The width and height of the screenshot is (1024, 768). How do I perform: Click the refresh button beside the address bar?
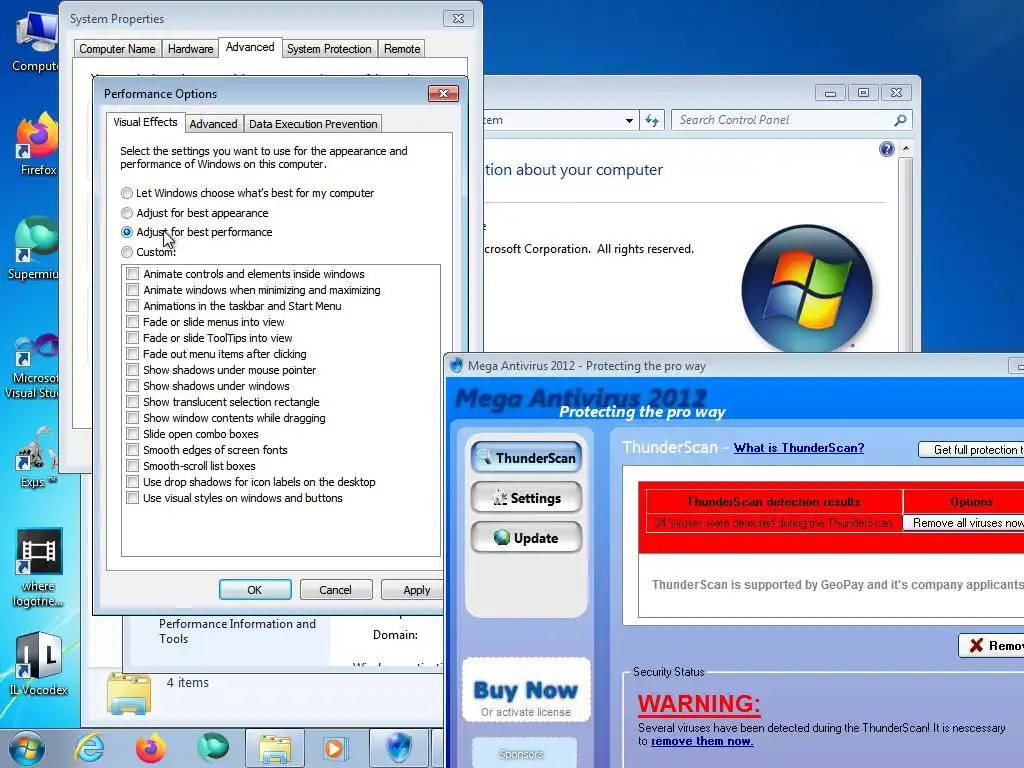pos(652,120)
